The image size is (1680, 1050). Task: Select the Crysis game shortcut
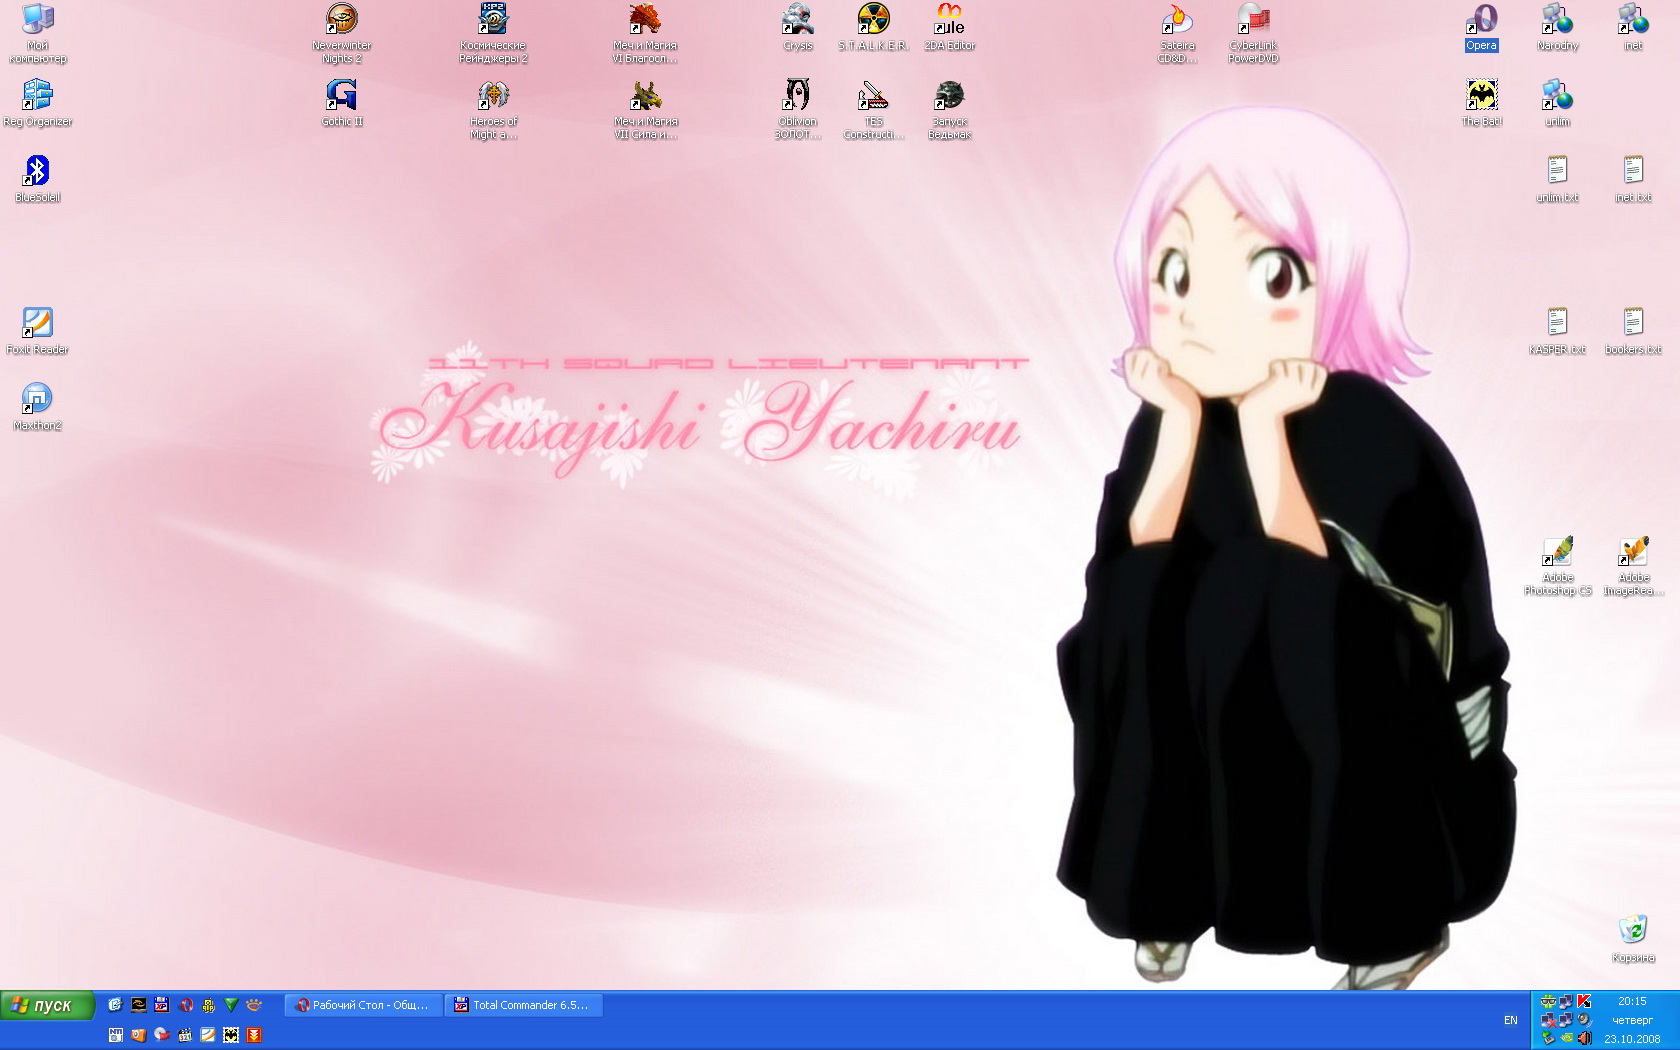click(798, 27)
